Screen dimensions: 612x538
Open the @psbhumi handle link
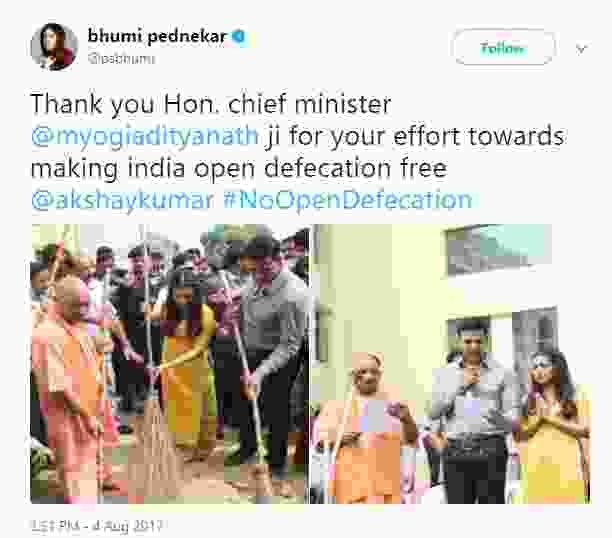pos(121,59)
